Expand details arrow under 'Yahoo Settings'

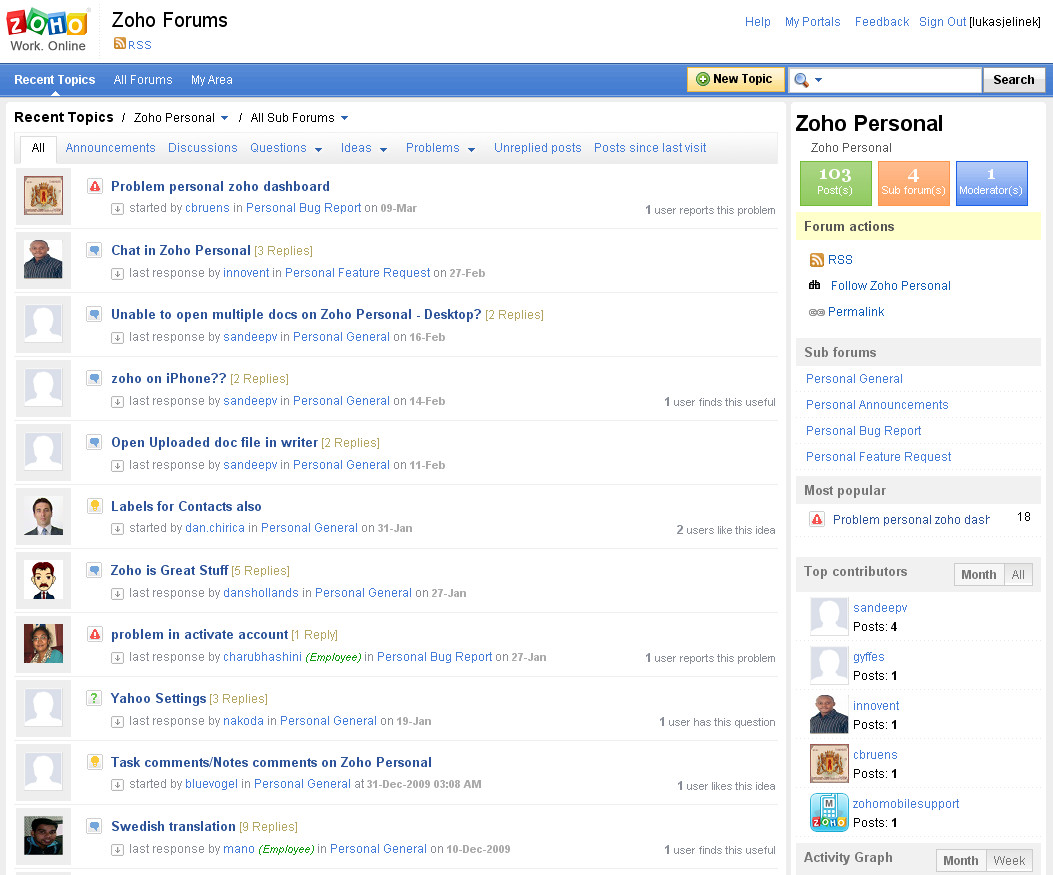pyautogui.click(x=118, y=722)
